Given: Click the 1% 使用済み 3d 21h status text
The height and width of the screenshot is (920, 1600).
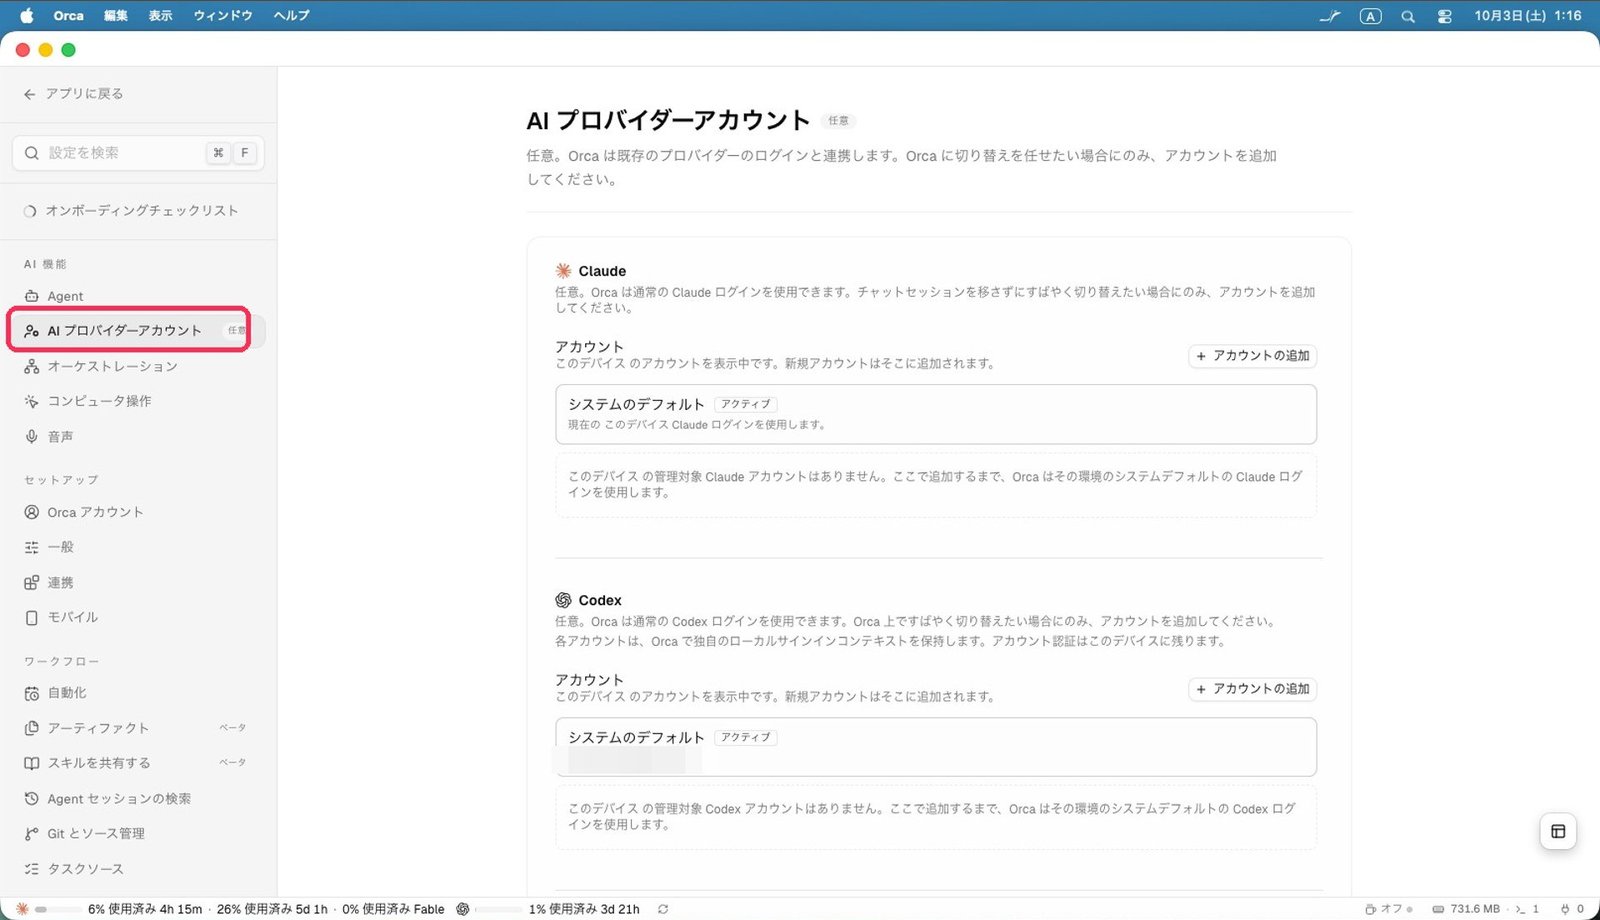Looking at the screenshot, I should coord(584,909).
